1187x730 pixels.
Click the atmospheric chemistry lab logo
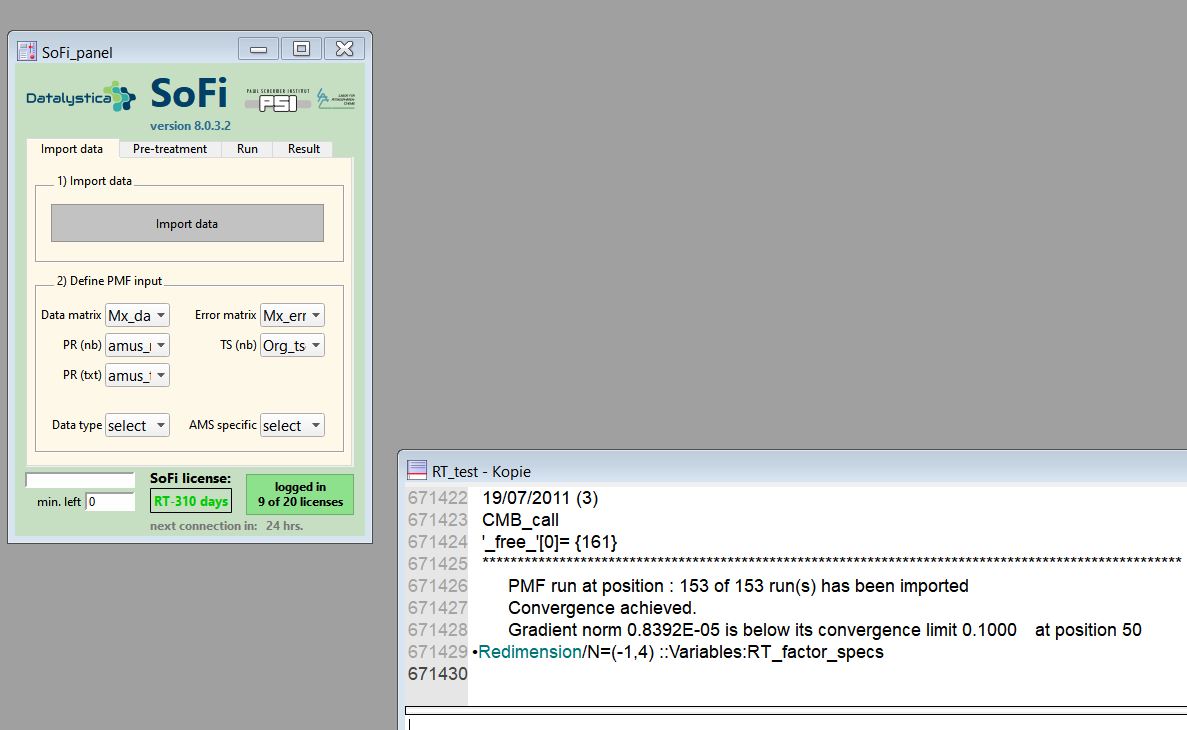pos(336,98)
